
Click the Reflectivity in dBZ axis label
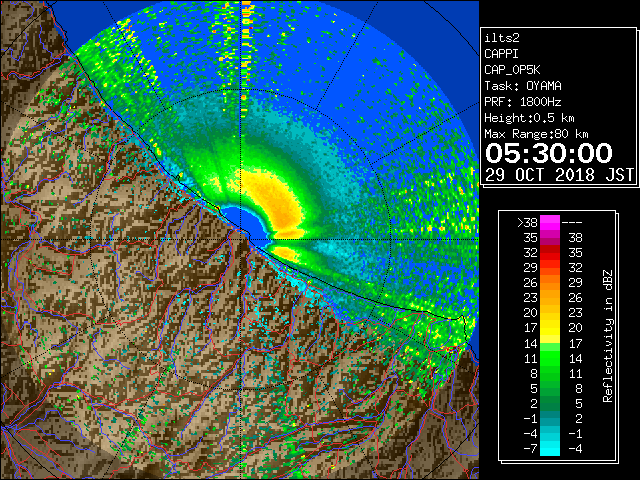[x=608, y=336]
